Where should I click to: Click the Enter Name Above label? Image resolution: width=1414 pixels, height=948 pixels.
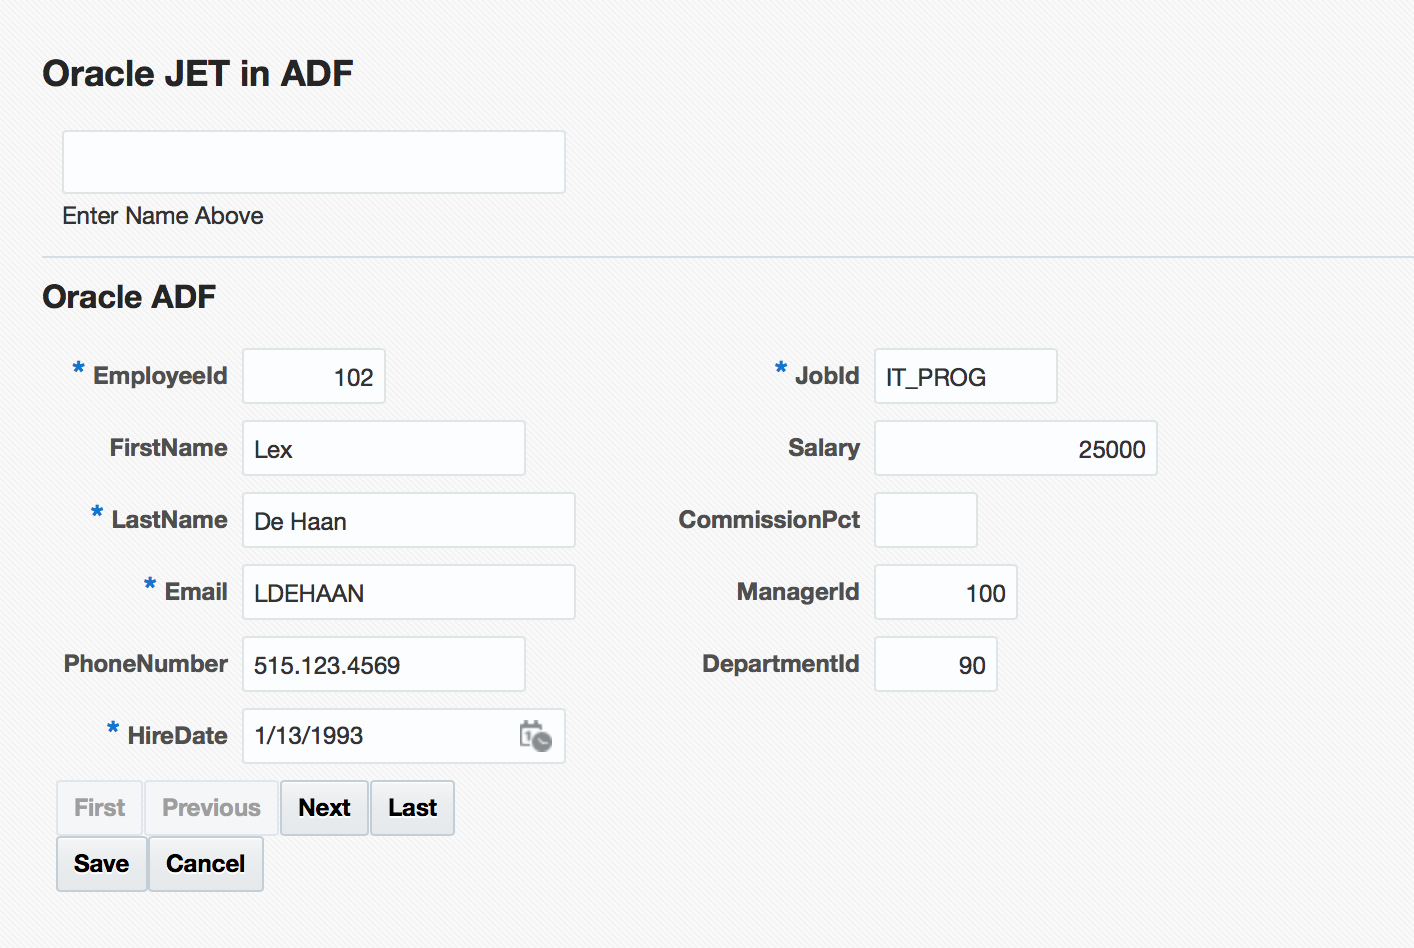pyautogui.click(x=163, y=216)
